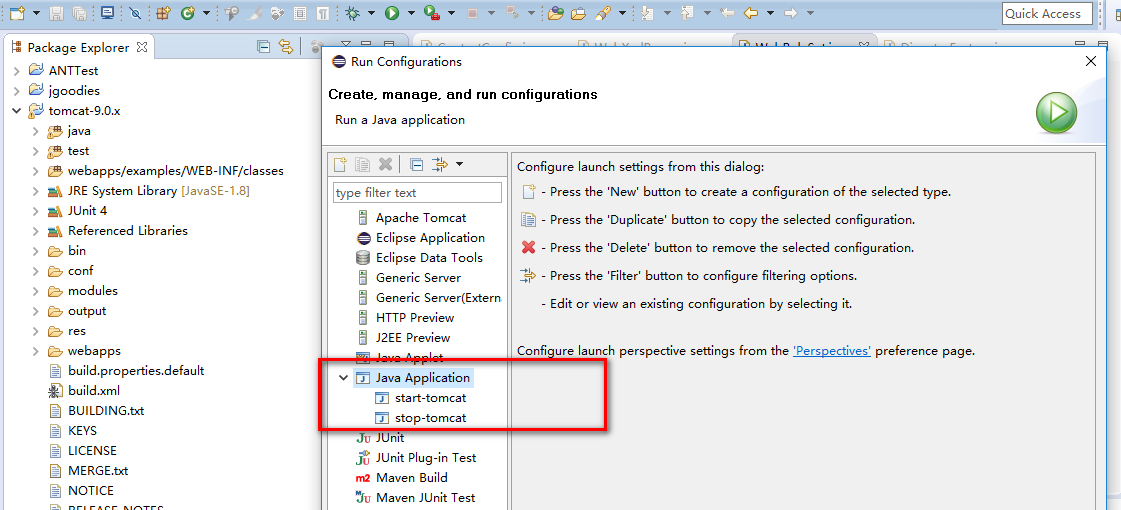Click the monitor-shaped console icon in toolbar
1121x510 pixels.
[x=107, y=12]
